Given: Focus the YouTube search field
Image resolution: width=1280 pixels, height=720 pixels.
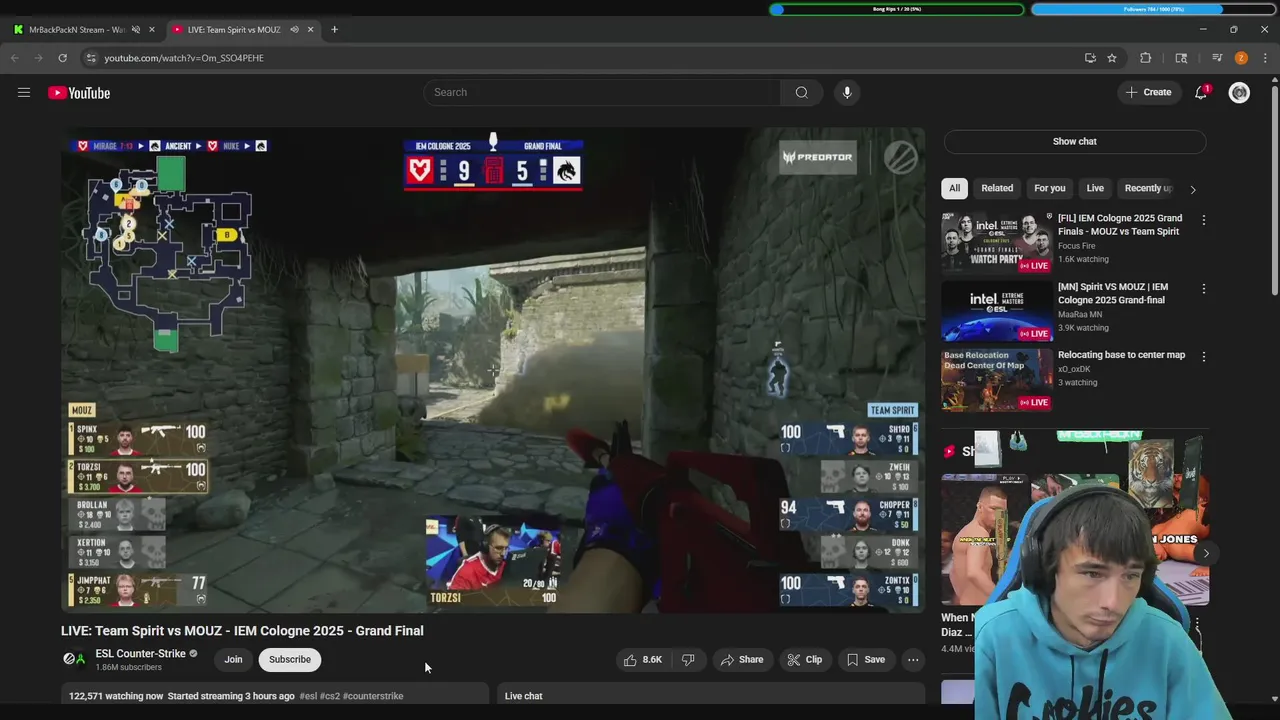Looking at the screenshot, I should [602, 92].
